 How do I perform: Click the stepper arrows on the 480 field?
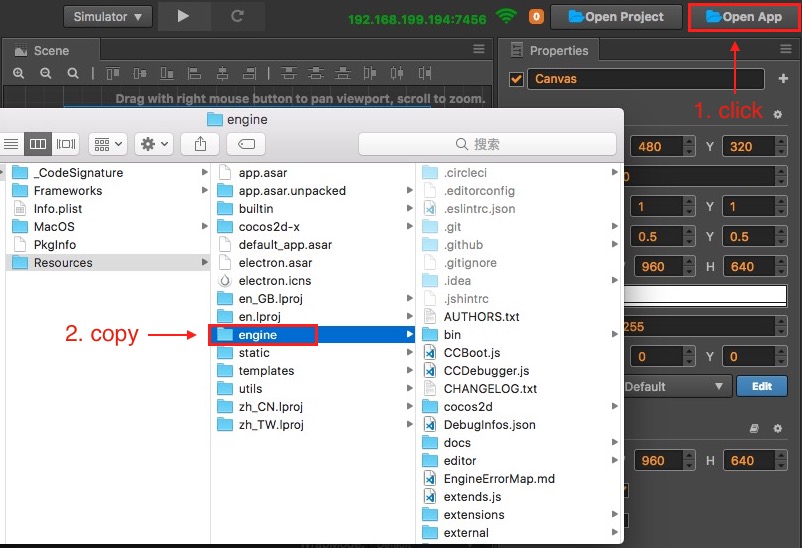click(689, 147)
